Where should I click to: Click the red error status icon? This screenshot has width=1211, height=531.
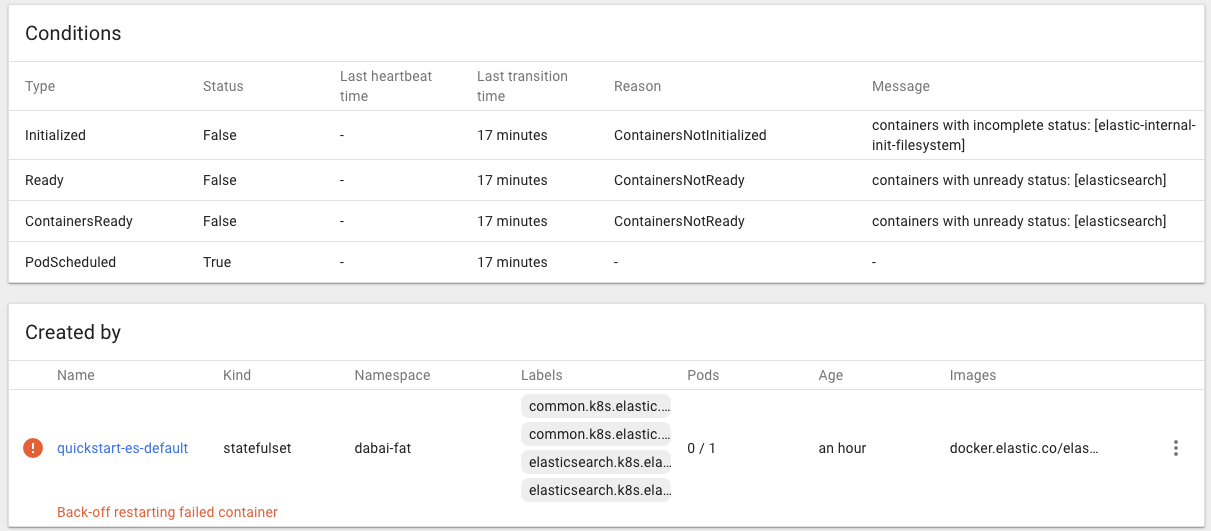click(33, 448)
